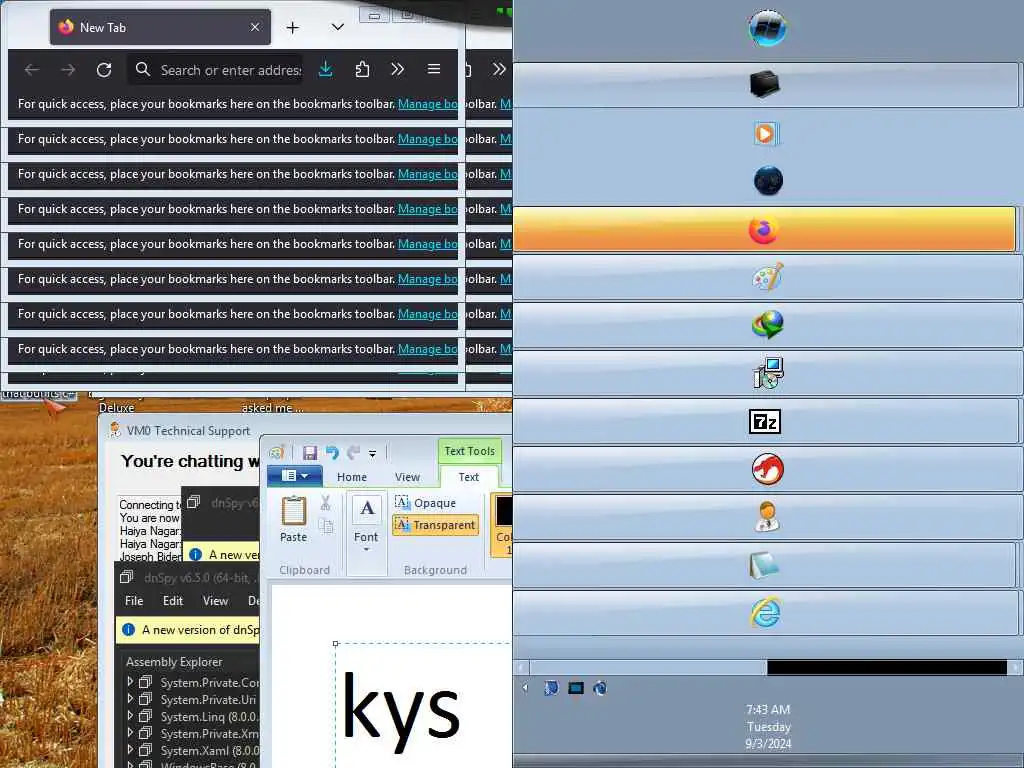This screenshot has width=1024, height=768.
Task: Set Paint text background to Opaque
Action: point(426,503)
